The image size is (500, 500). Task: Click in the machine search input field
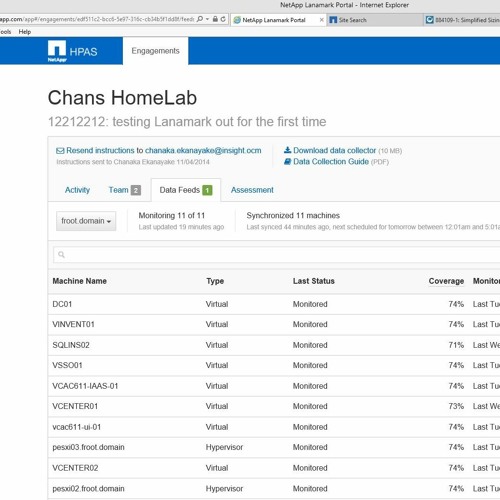point(277,255)
